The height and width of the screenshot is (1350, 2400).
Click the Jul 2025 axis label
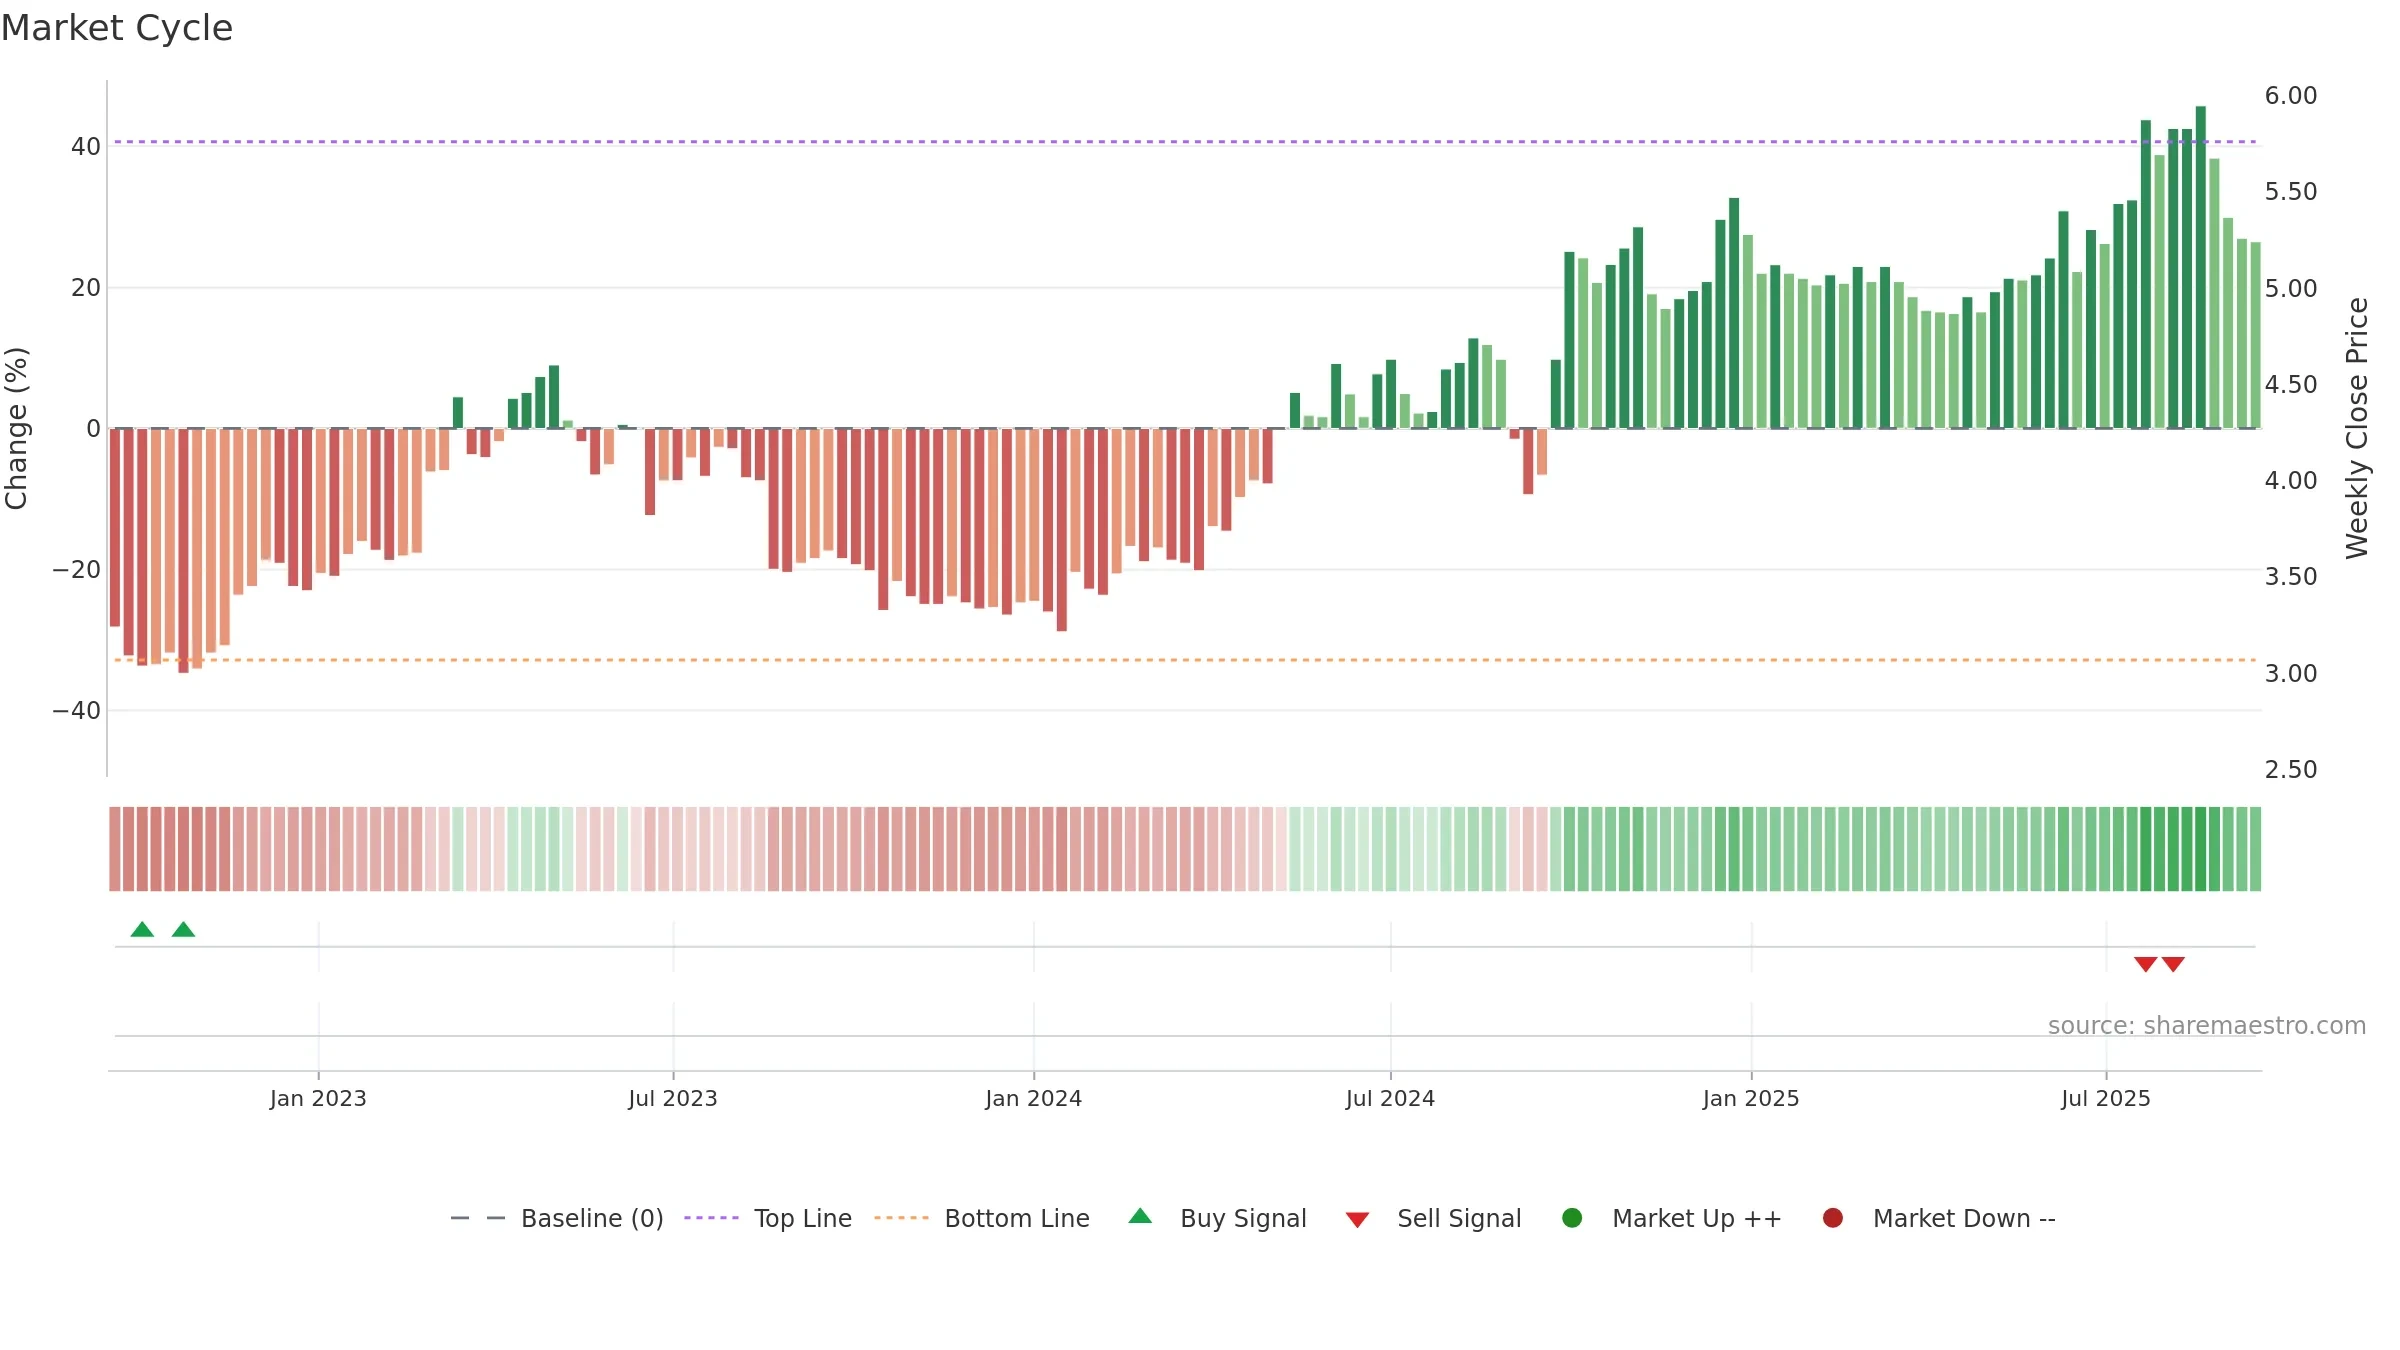(2106, 1098)
